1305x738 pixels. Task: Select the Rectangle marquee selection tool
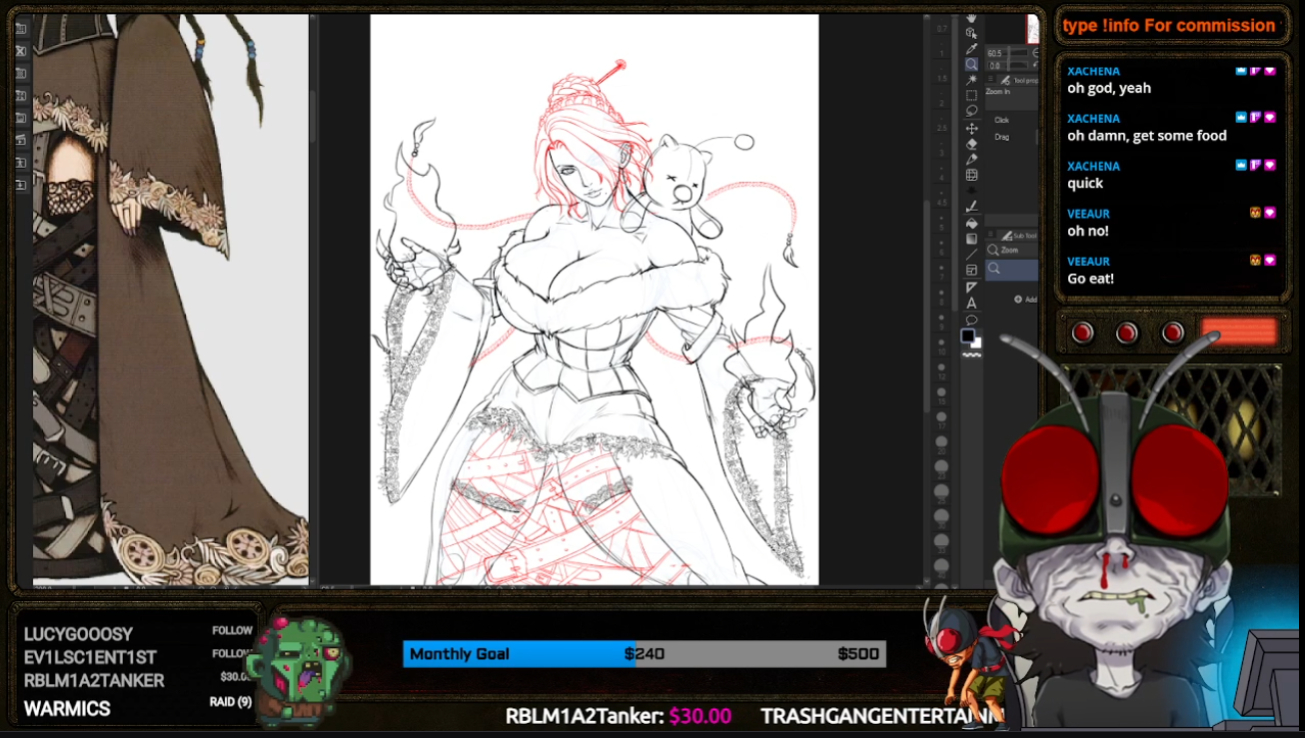pos(971,96)
